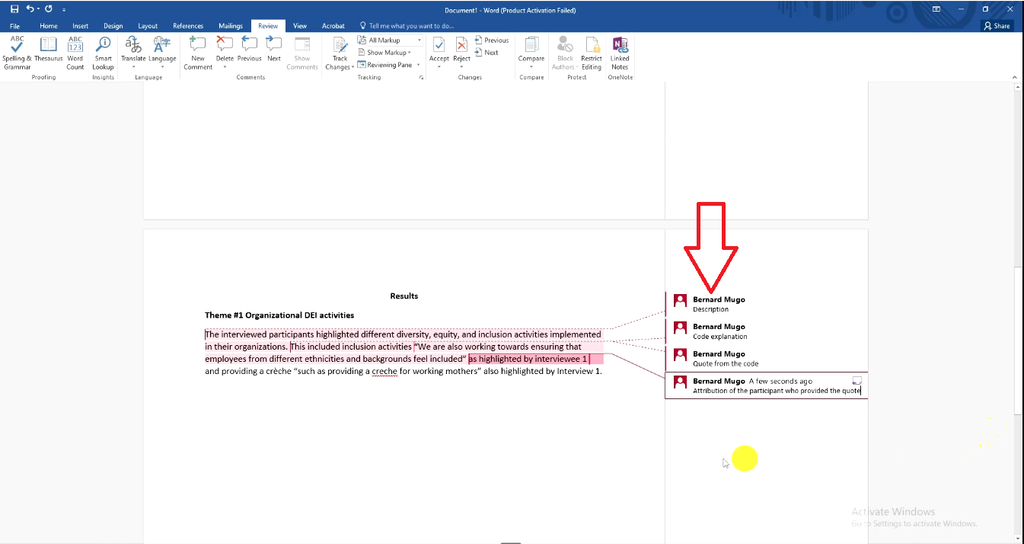Click the Attribution of the participant comment text

[x=777, y=391]
